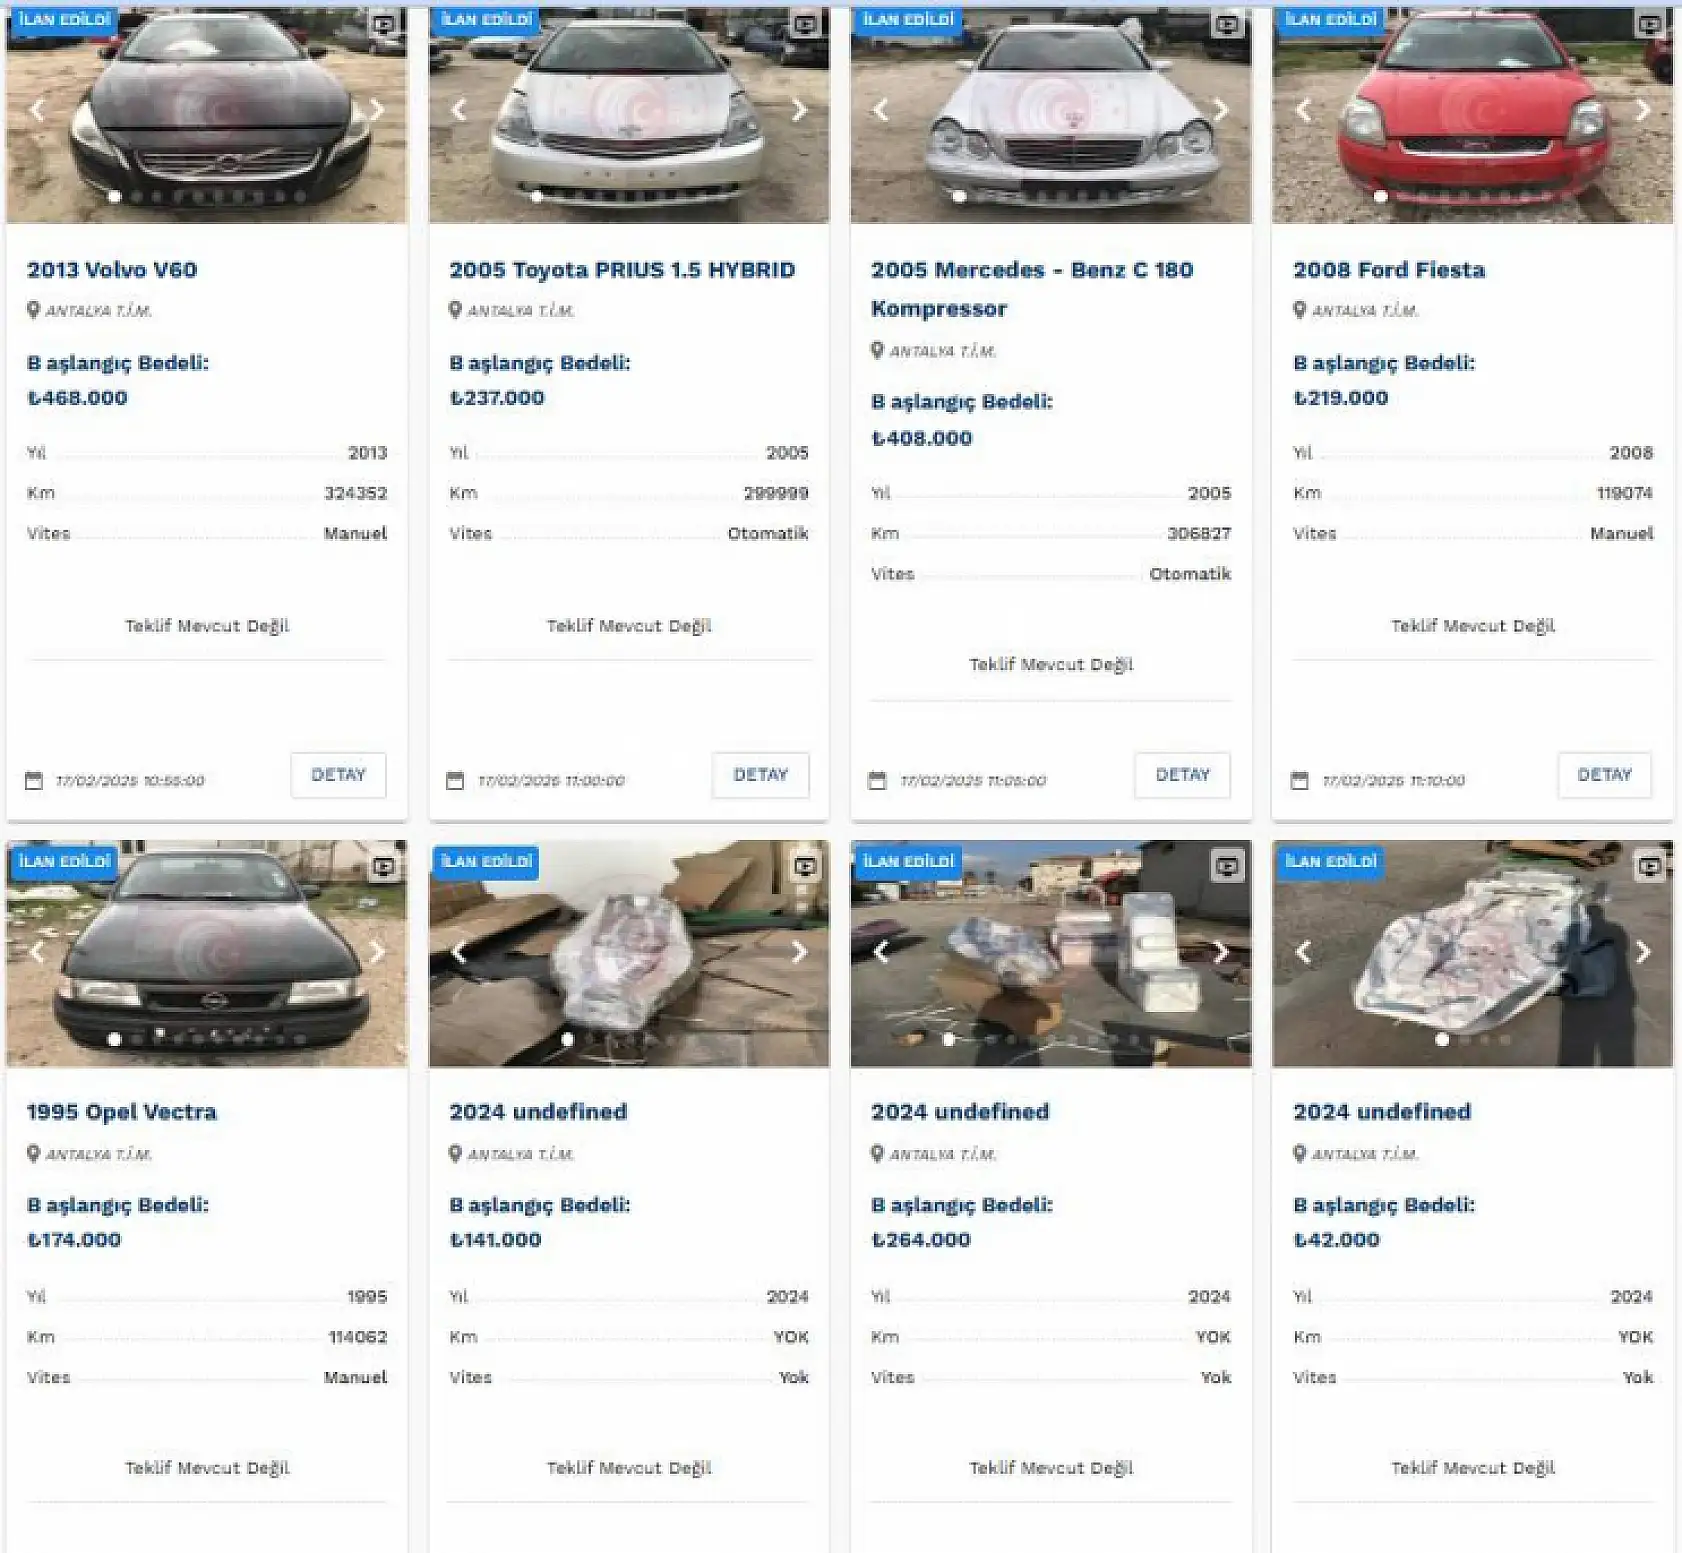Open video icon on Toyota Prius card
This screenshot has width=1682, height=1553.
(806, 24)
